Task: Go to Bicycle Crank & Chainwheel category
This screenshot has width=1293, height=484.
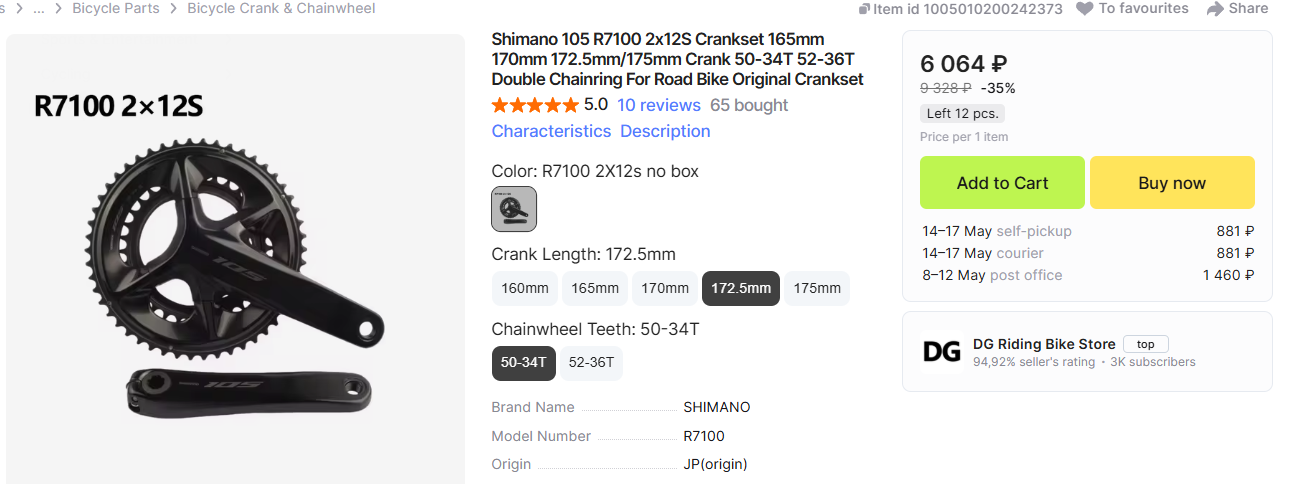Action: tap(281, 8)
